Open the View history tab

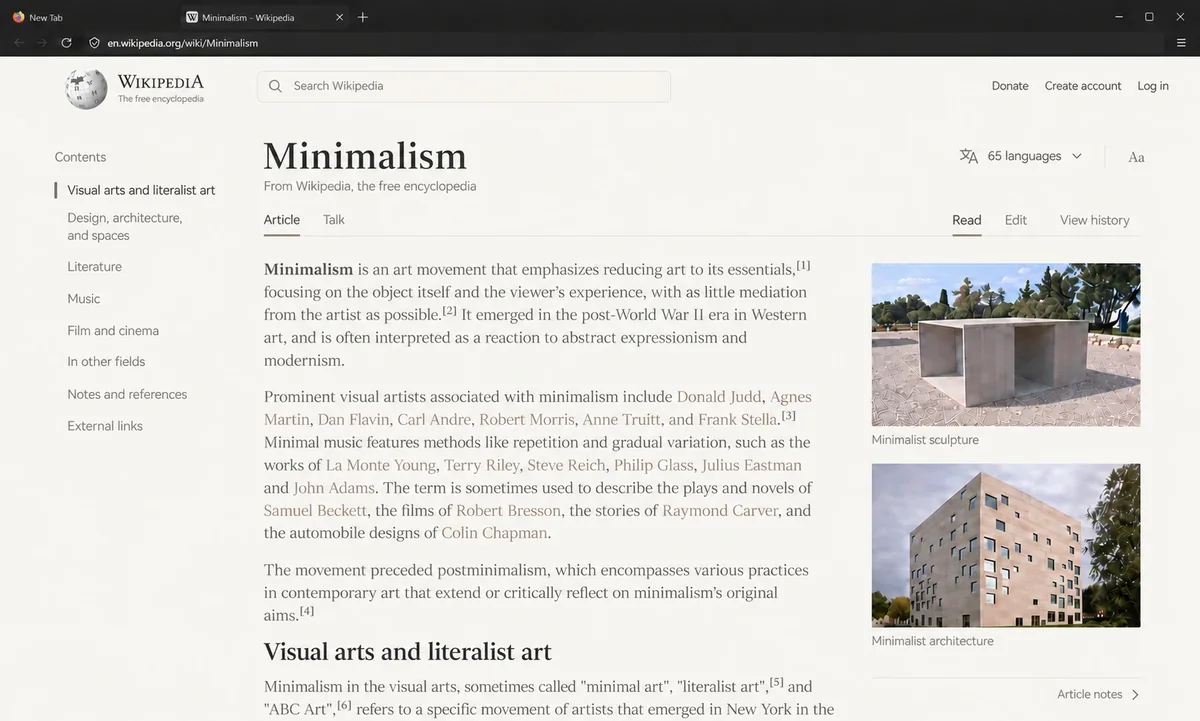(1095, 220)
